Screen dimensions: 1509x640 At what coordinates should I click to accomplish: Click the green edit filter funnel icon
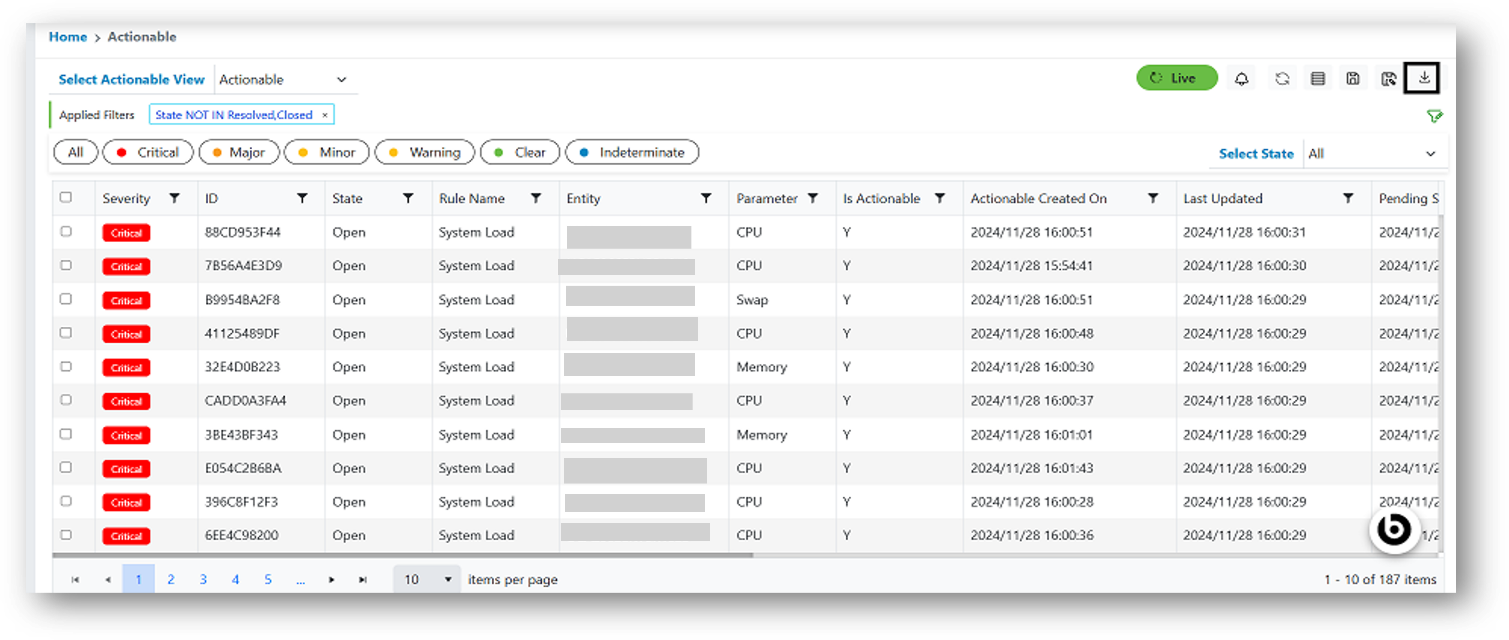(x=1435, y=116)
